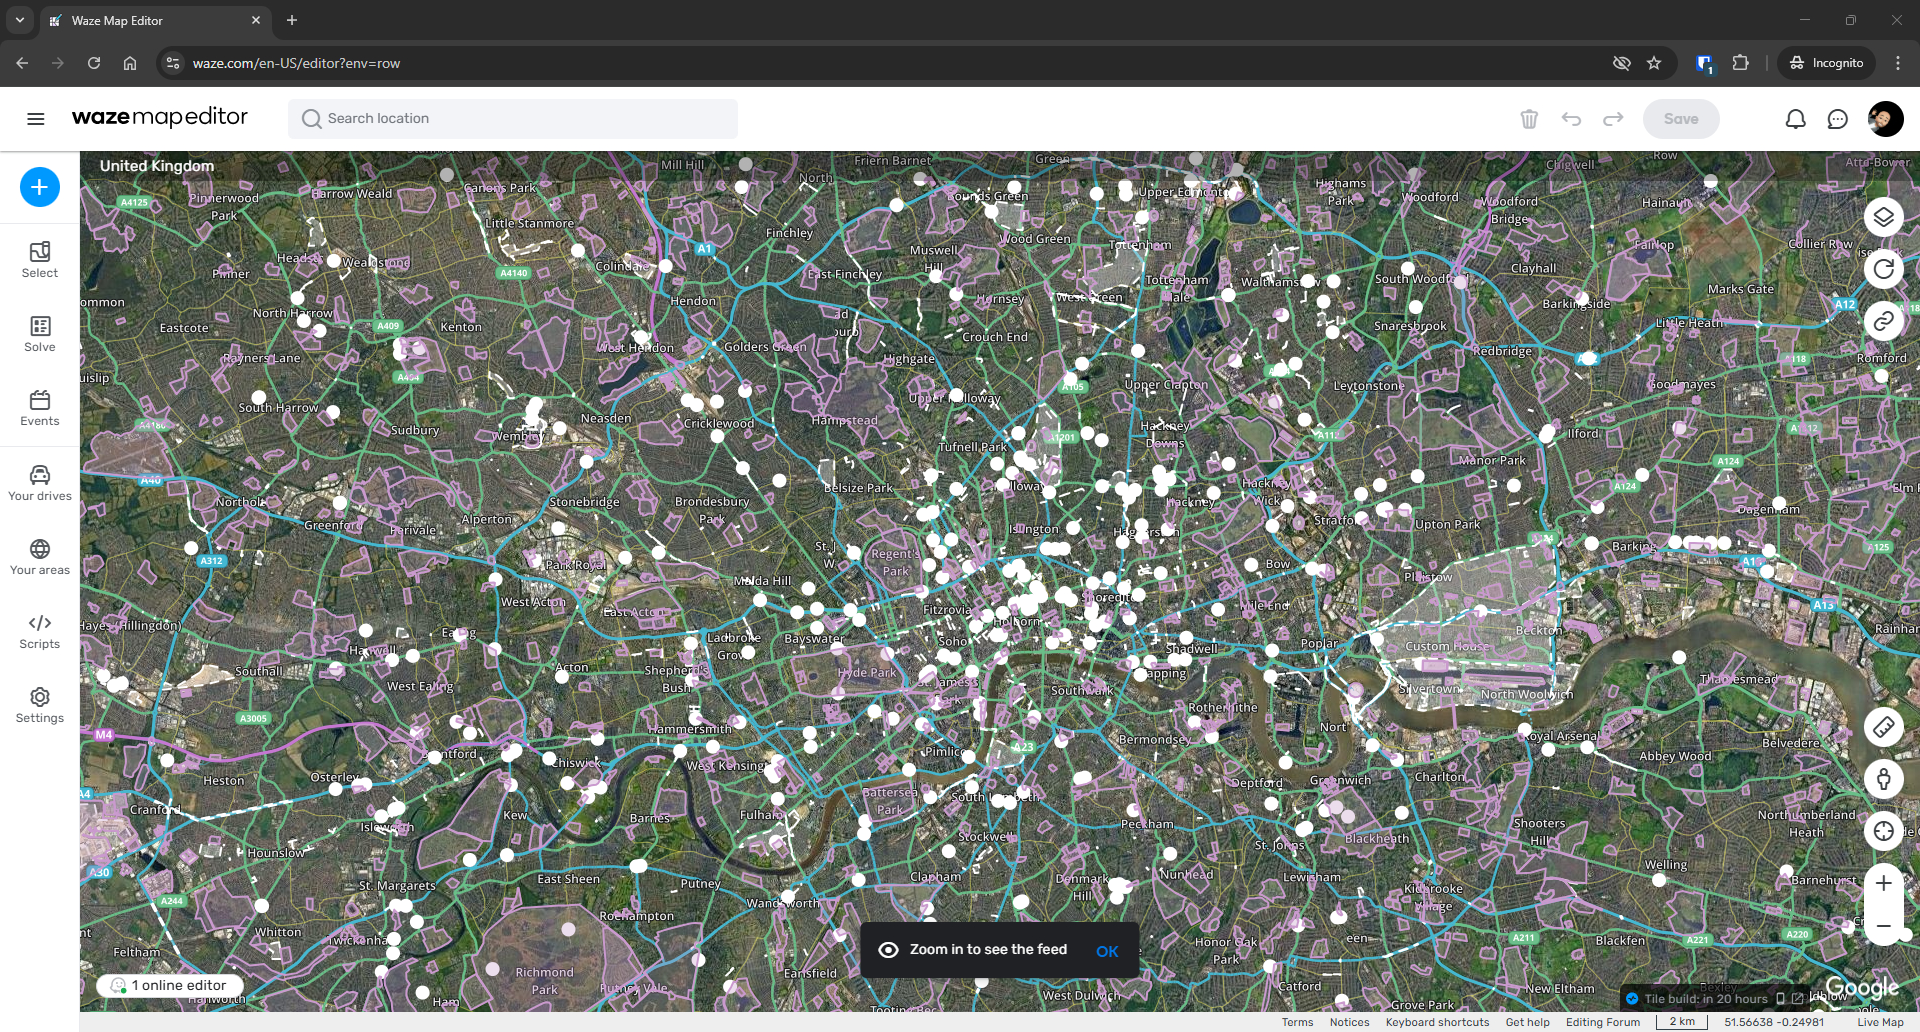Open the map layers panel
Image resolution: width=1920 pixels, height=1032 pixels.
pyautogui.click(x=1883, y=217)
